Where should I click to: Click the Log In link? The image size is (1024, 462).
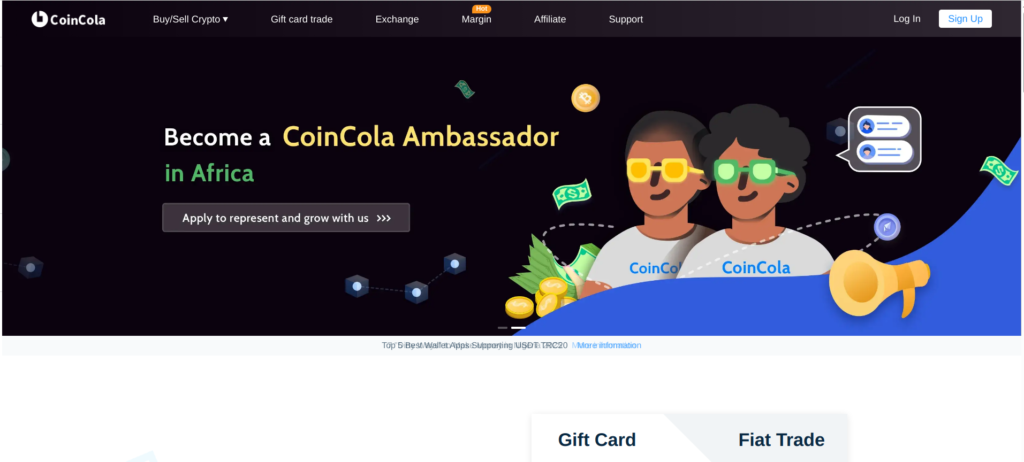coord(906,18)
